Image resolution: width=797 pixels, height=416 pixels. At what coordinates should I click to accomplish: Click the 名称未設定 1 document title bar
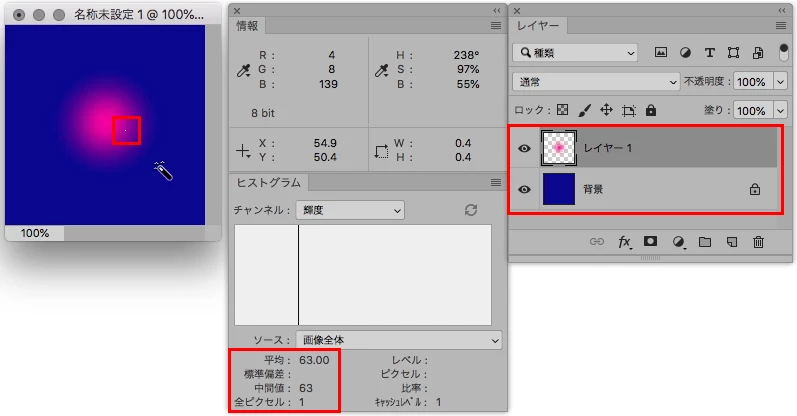[113, 14]
